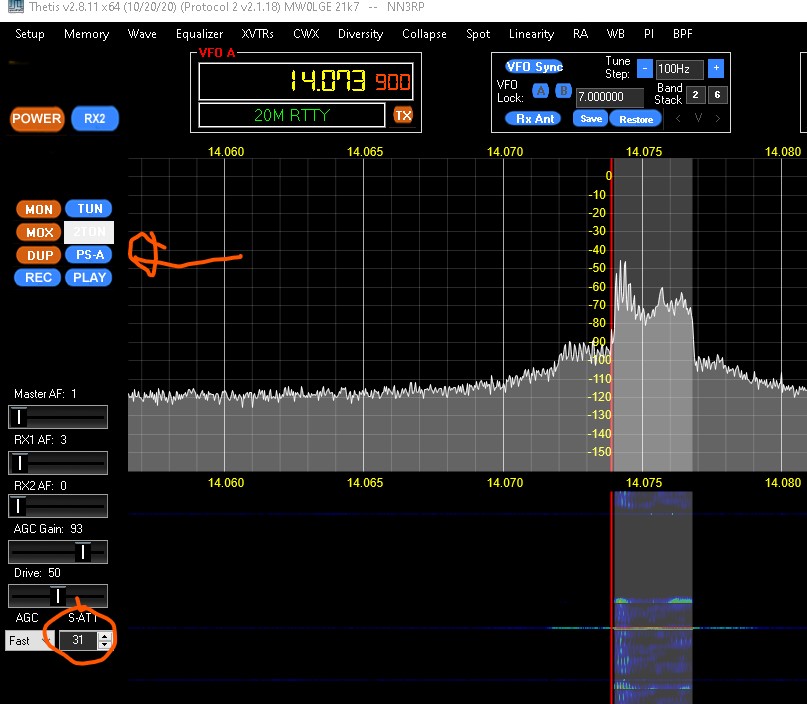807x704 pixels.
Task: Open the Spot menu
Action: [x=478, y=34]
